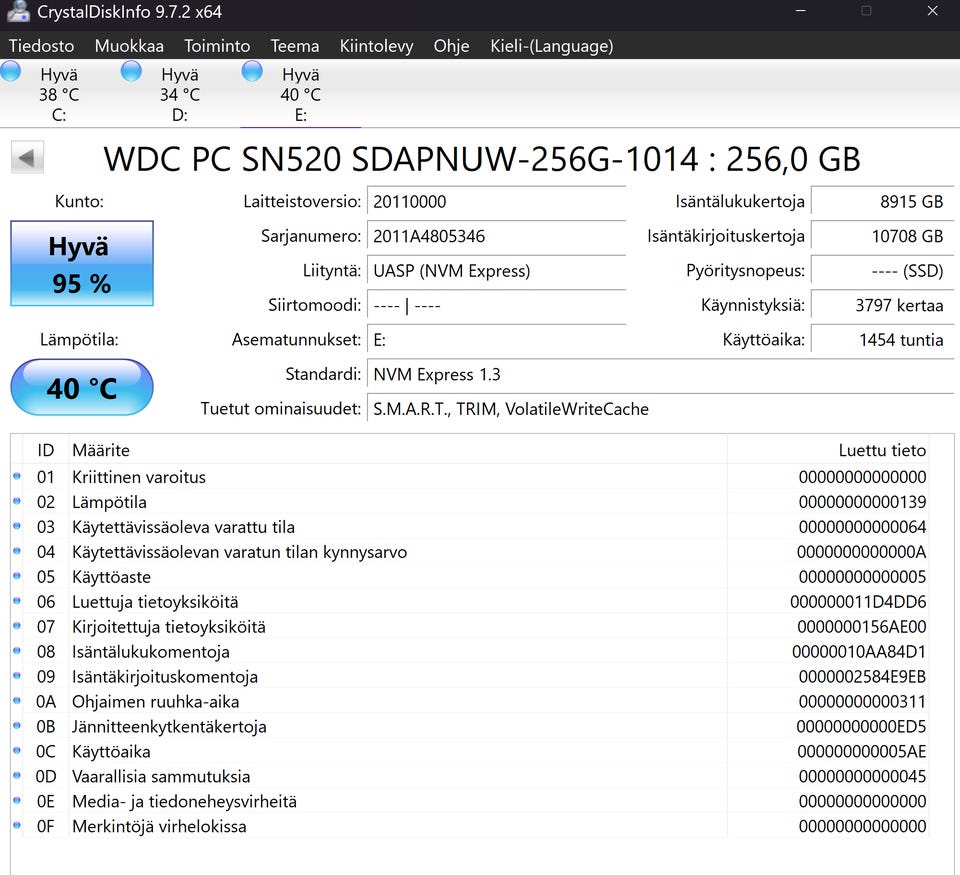The image size is (960, 875).
Task: Open the Kieli-(Language) menu
Action: point(552,46)
